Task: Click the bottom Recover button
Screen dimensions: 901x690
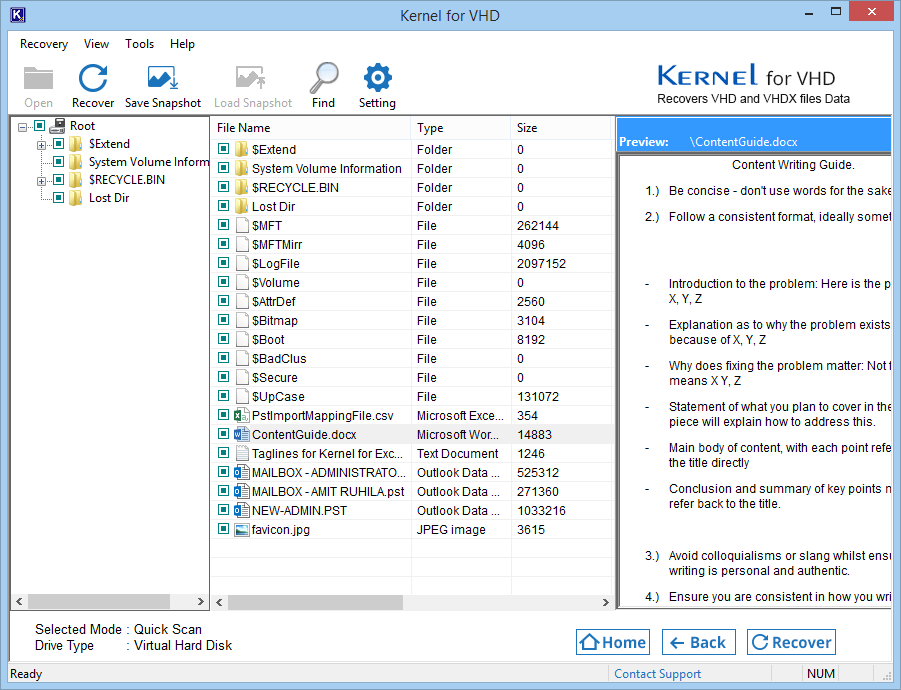Action: click(791, 642)
